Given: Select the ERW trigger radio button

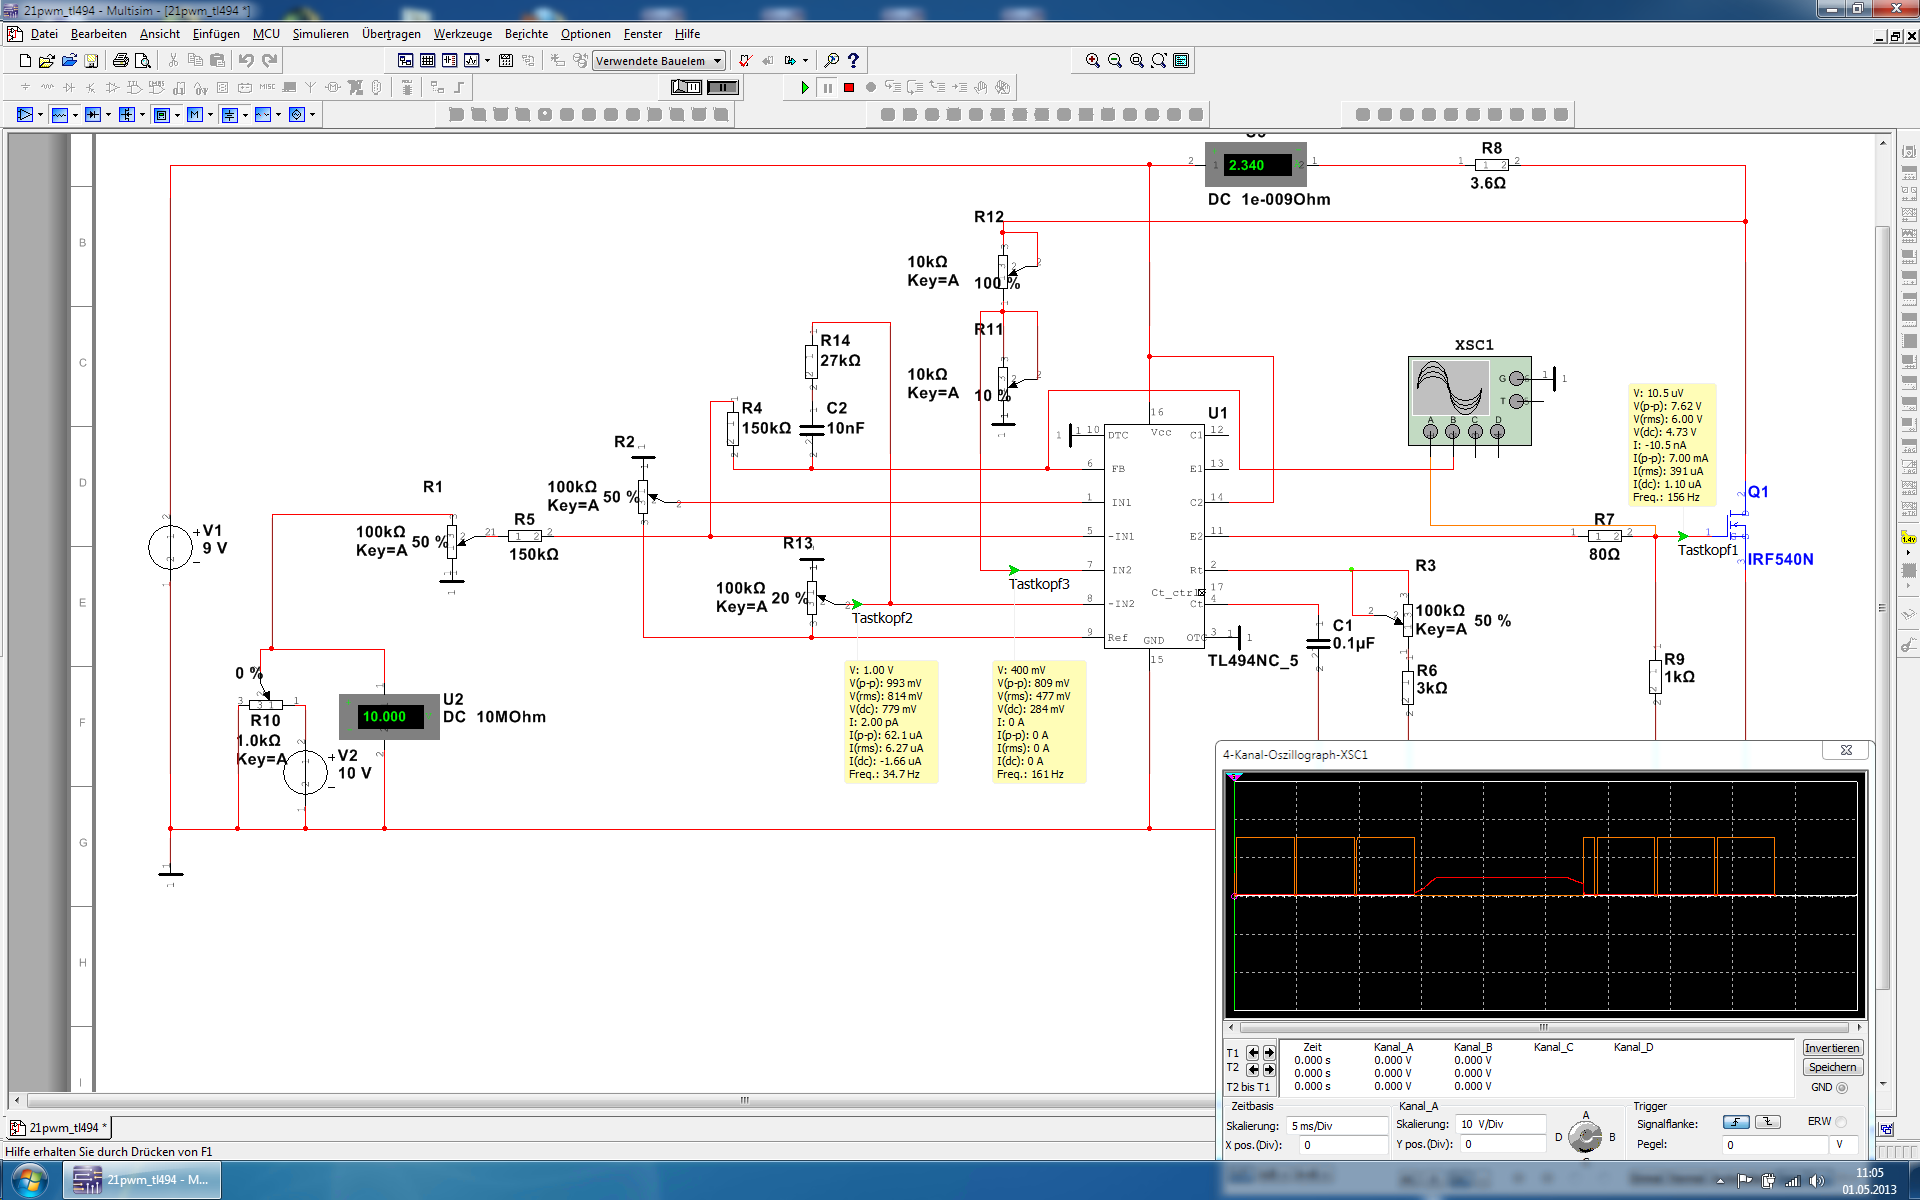Looking at the screenshot, I should (x=1841, y=1122).
